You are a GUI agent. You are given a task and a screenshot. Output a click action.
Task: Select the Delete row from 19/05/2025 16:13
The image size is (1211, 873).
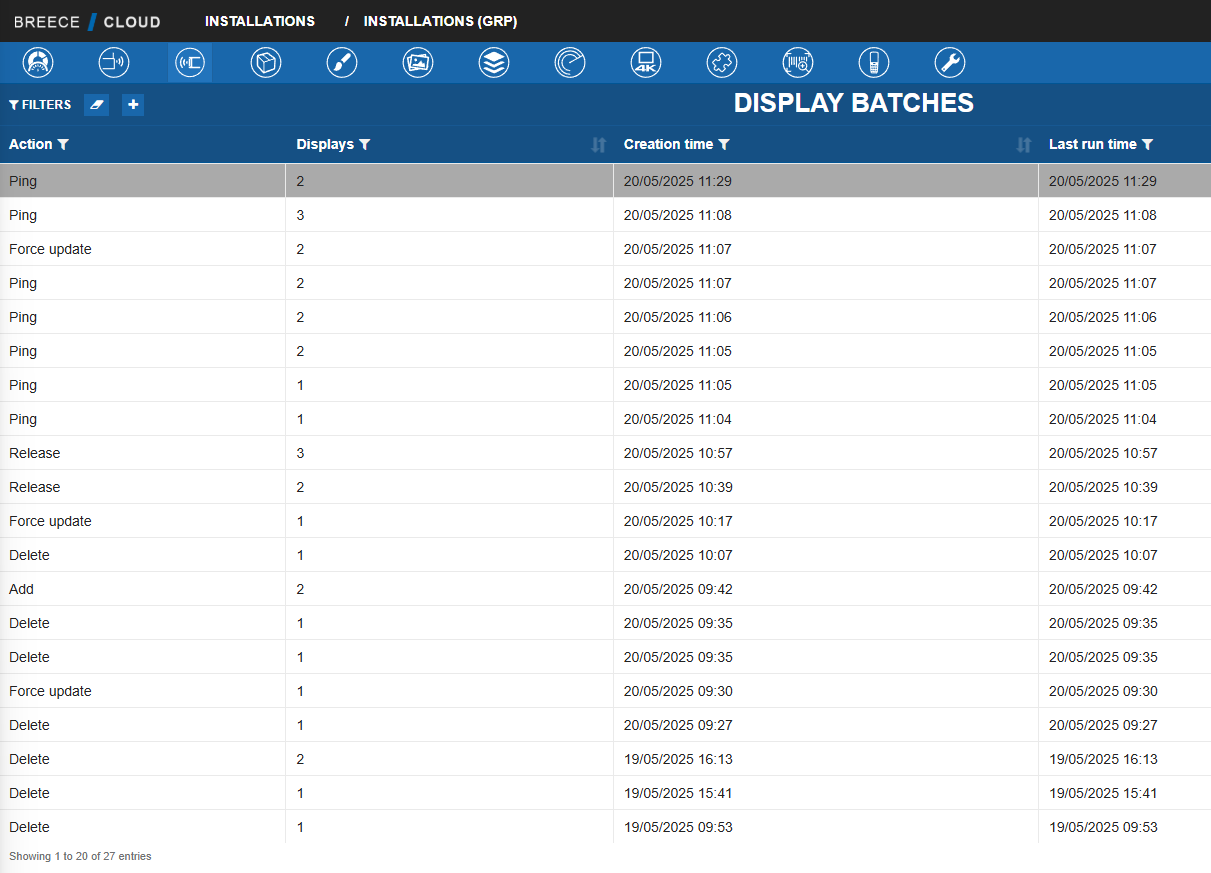pyautogui.click(x=605, y=759)
